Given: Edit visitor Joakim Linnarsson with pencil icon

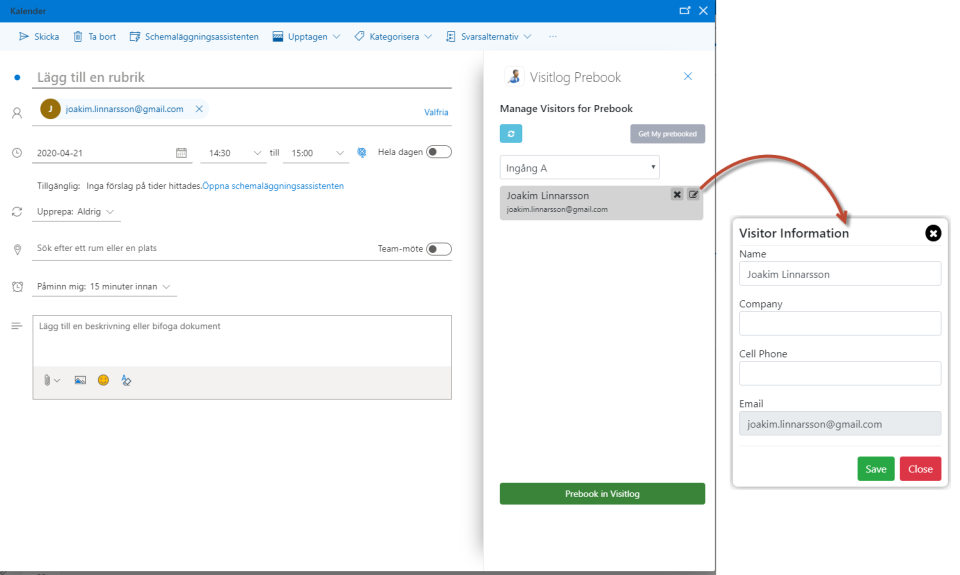Looking at the screenshot, I should [x=693, y=194].
